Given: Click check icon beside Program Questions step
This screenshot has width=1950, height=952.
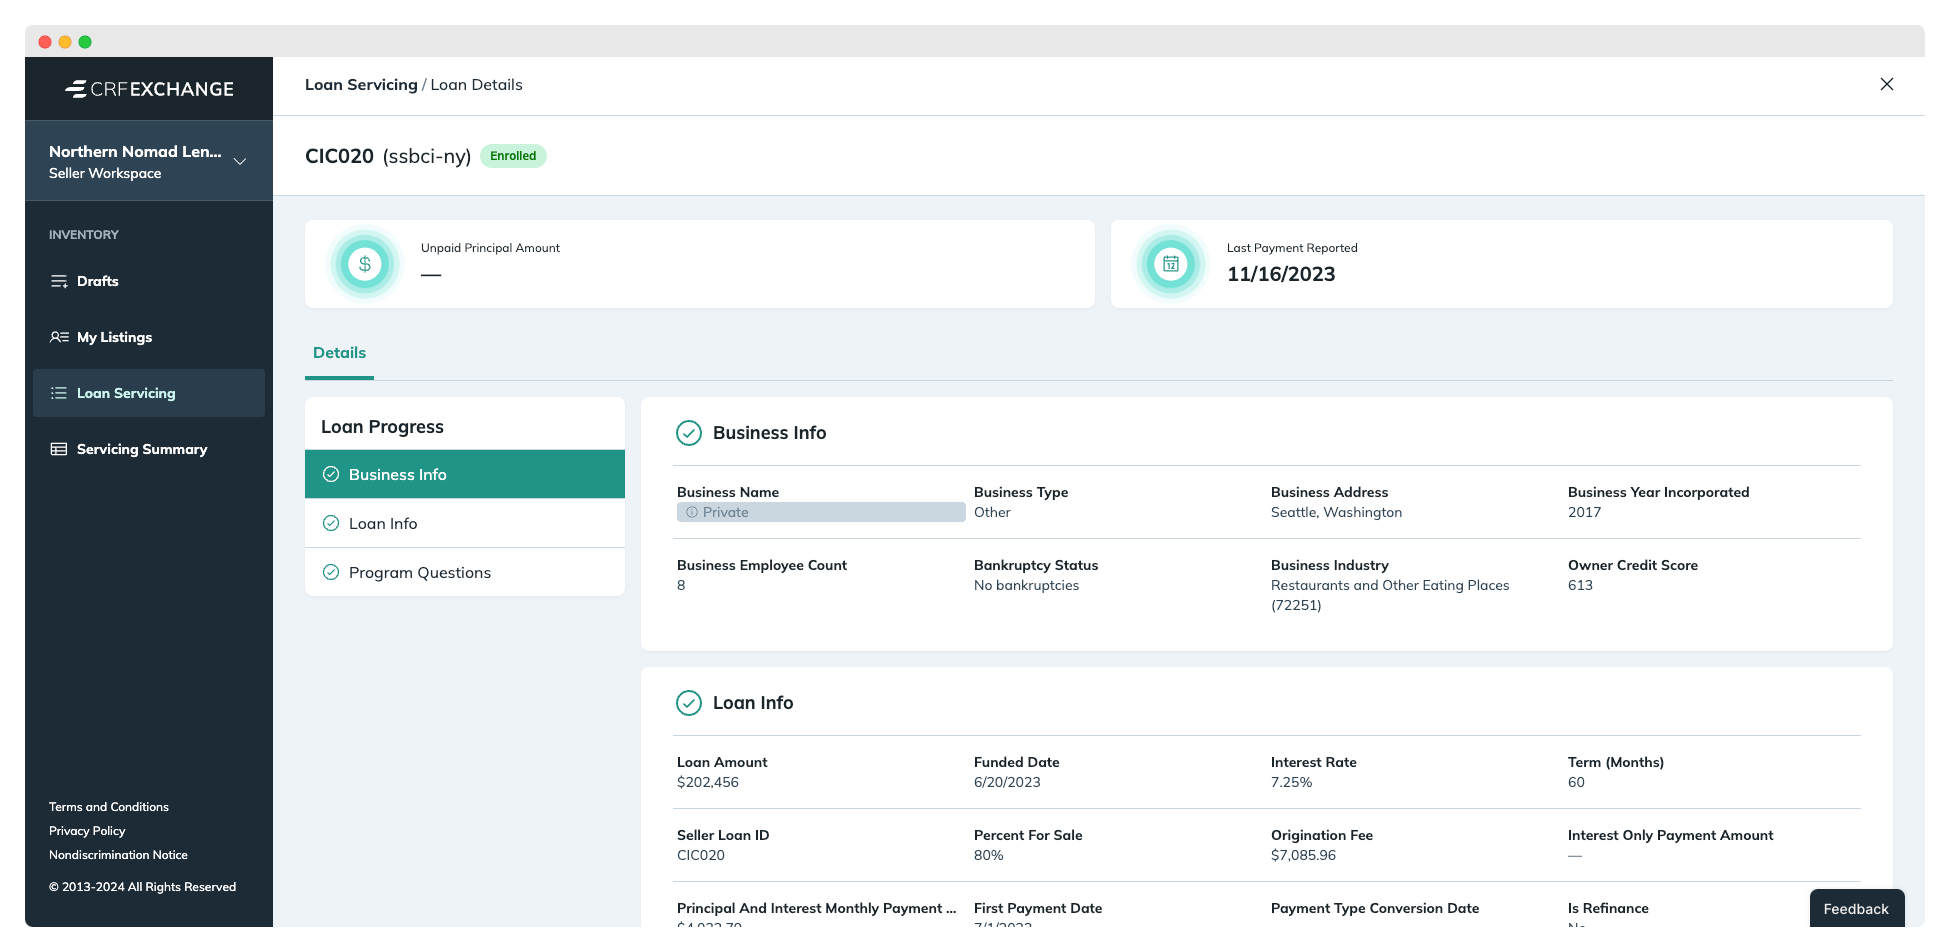Looking at the screenshot, I should click(331, 572).
